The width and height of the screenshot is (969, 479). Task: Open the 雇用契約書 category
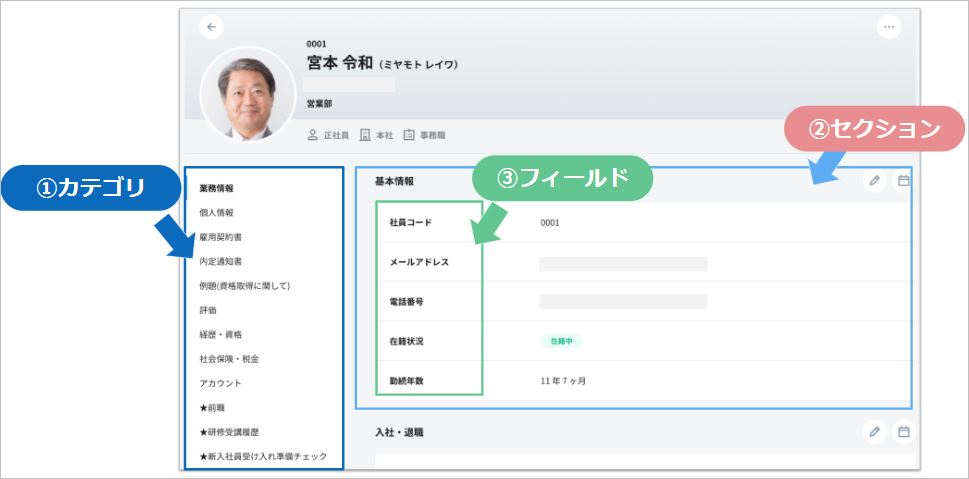point(220,237)
